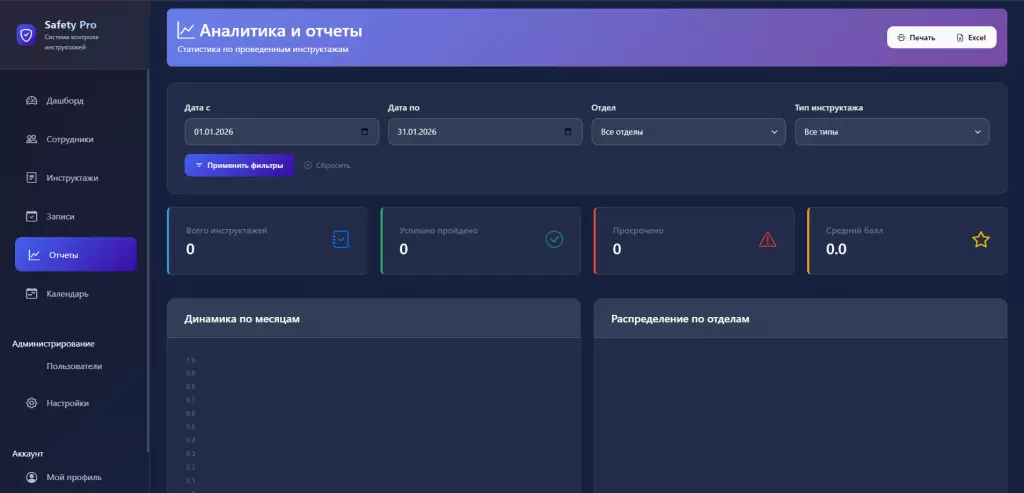Click the star icon on 'Средний балл' card
1024x493 pixels.
(980, 239)
